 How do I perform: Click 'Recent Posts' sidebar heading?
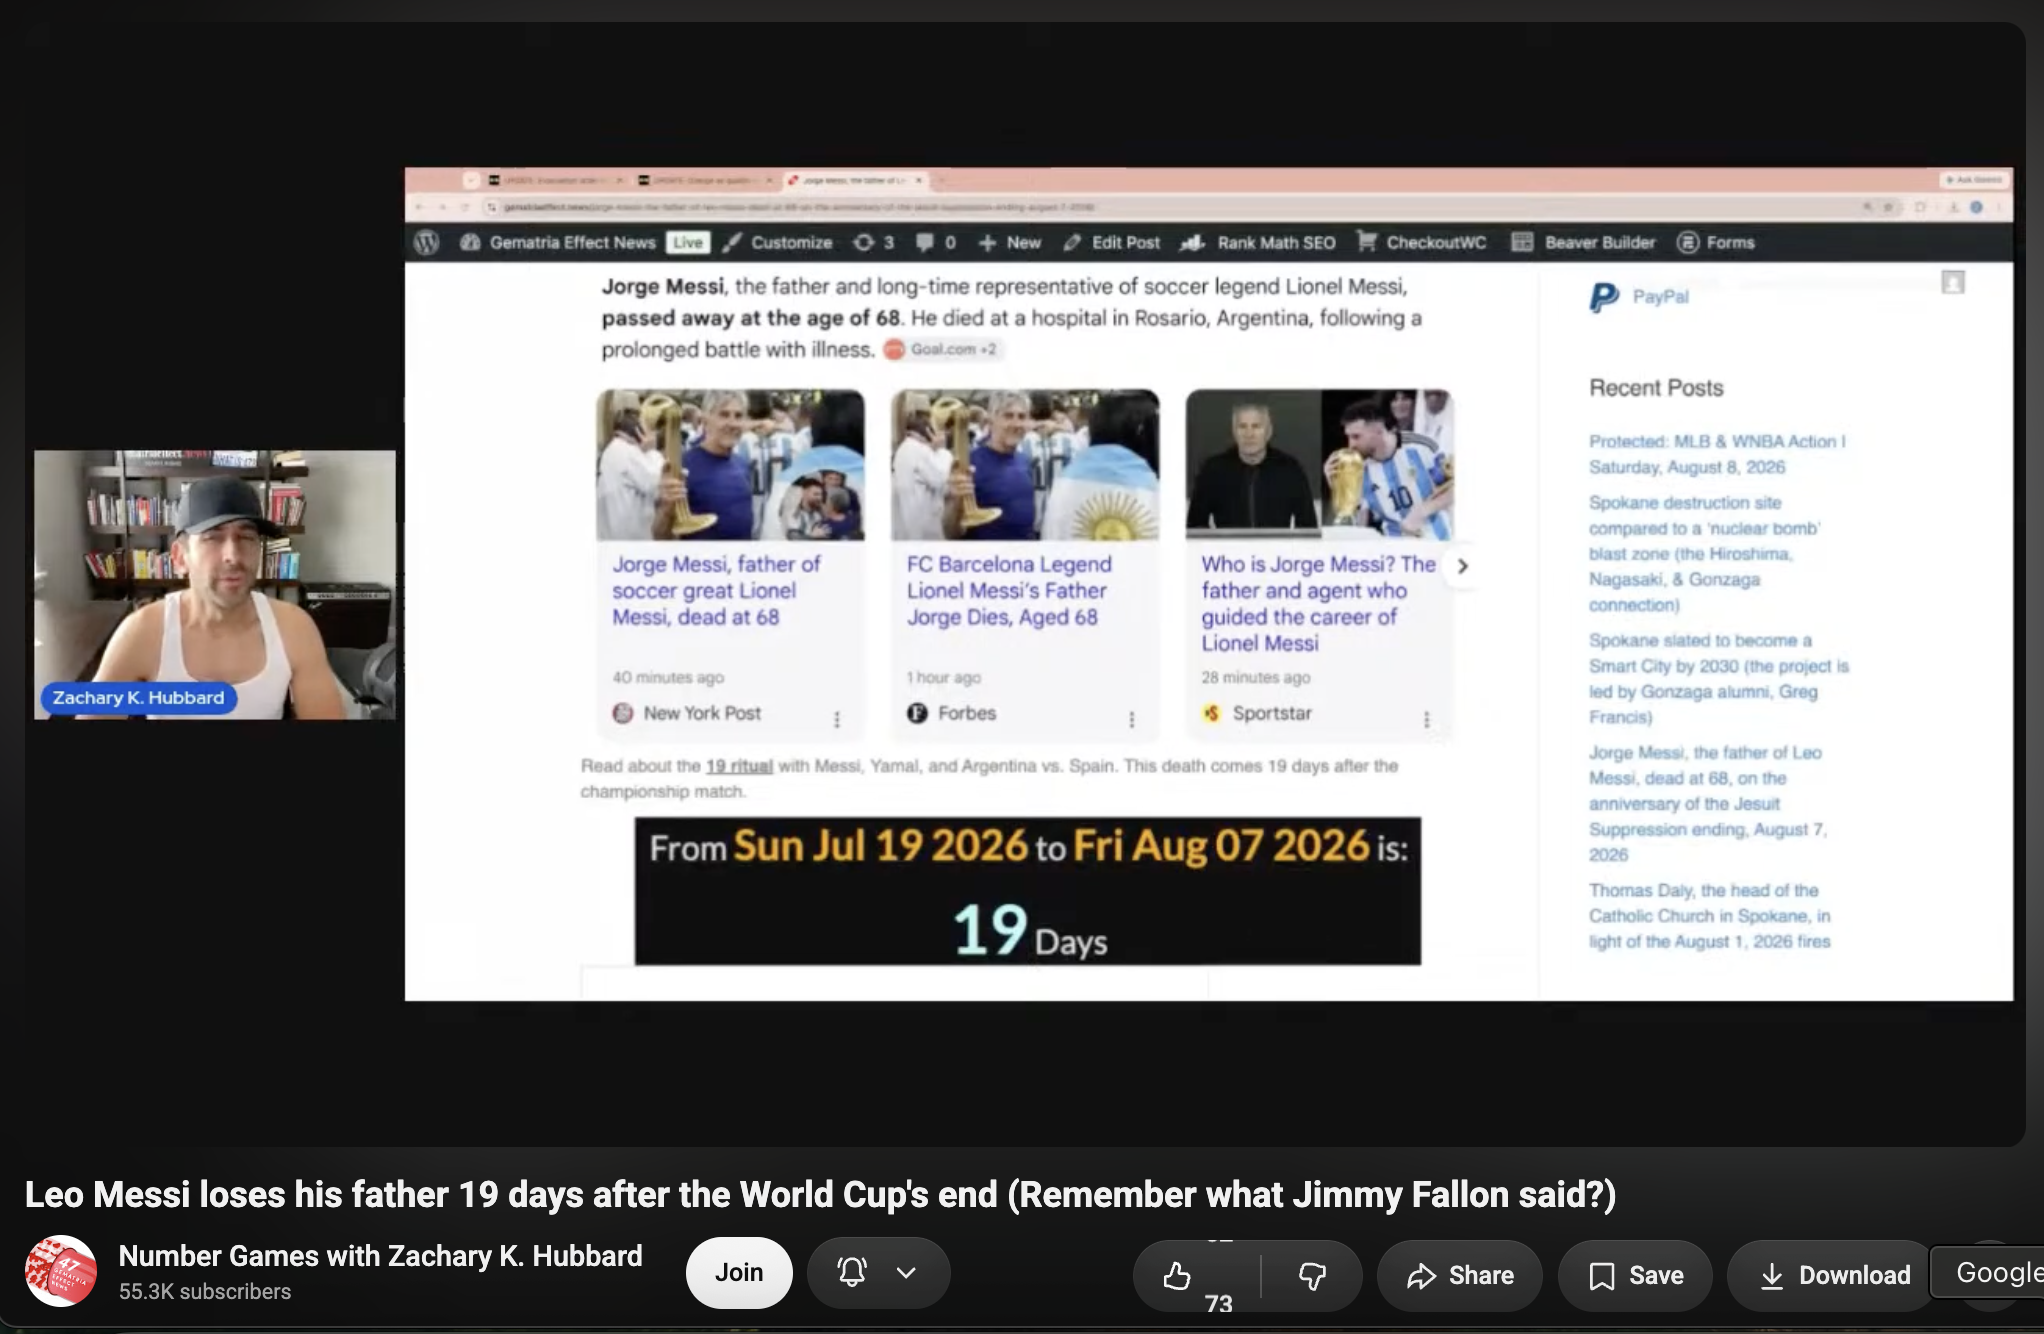1657,388
